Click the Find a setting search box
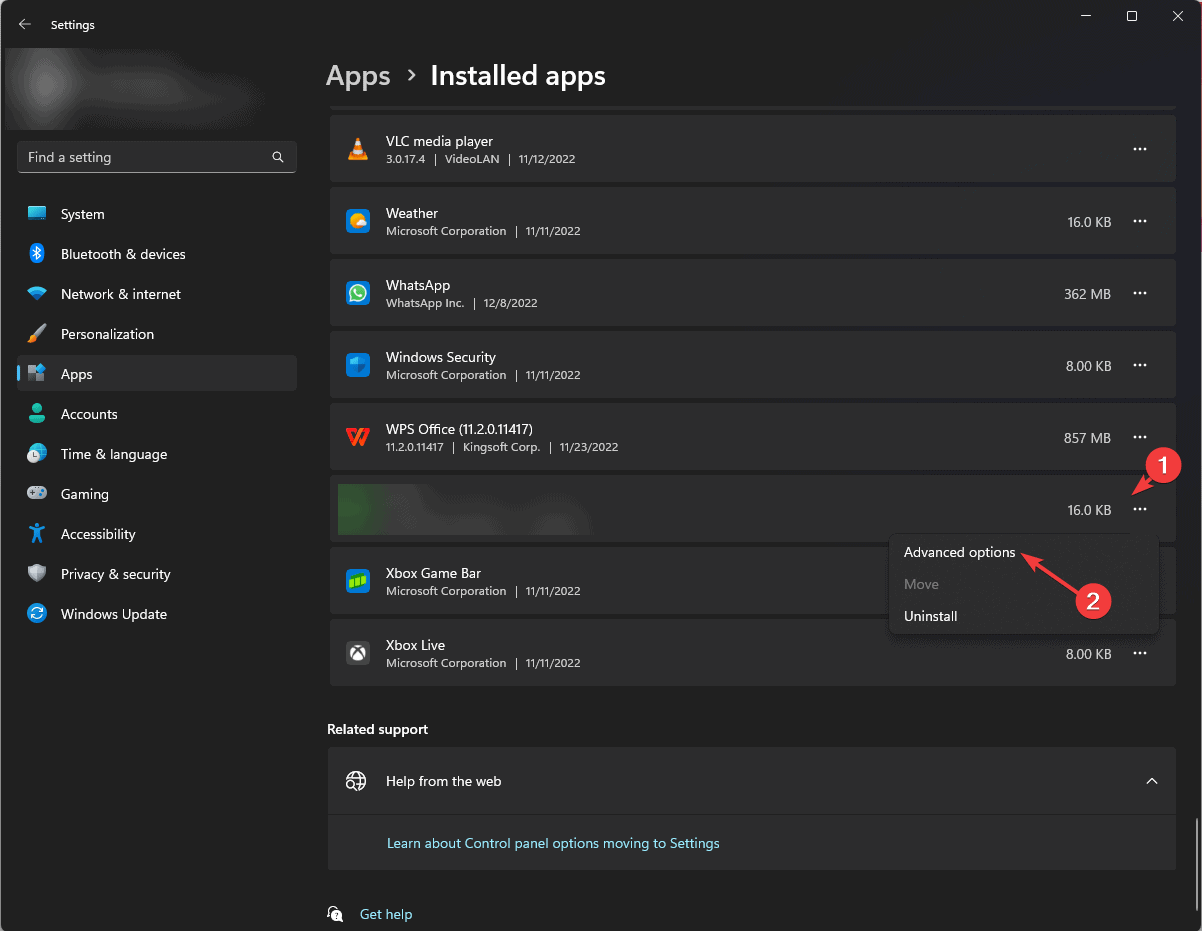This screenshot has height=931, width=1202. pyautogui.click(x=145, y=157)
